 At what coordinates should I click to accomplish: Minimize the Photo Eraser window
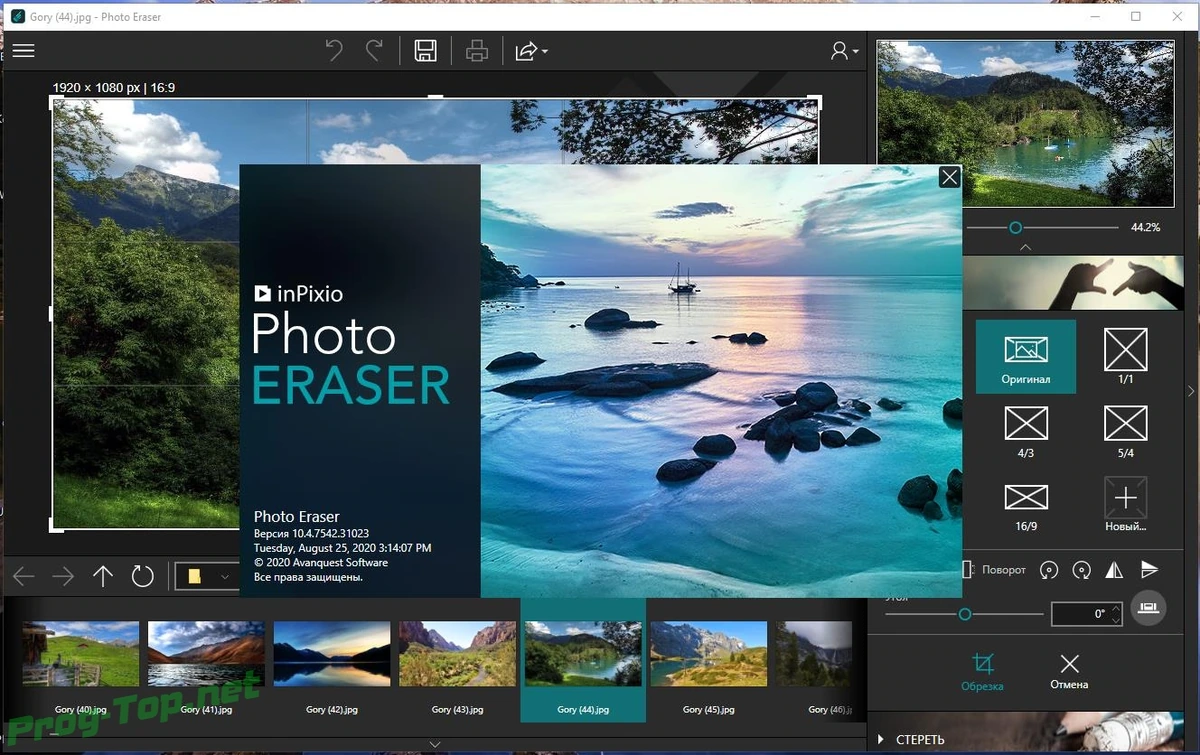pos(1095,16)
